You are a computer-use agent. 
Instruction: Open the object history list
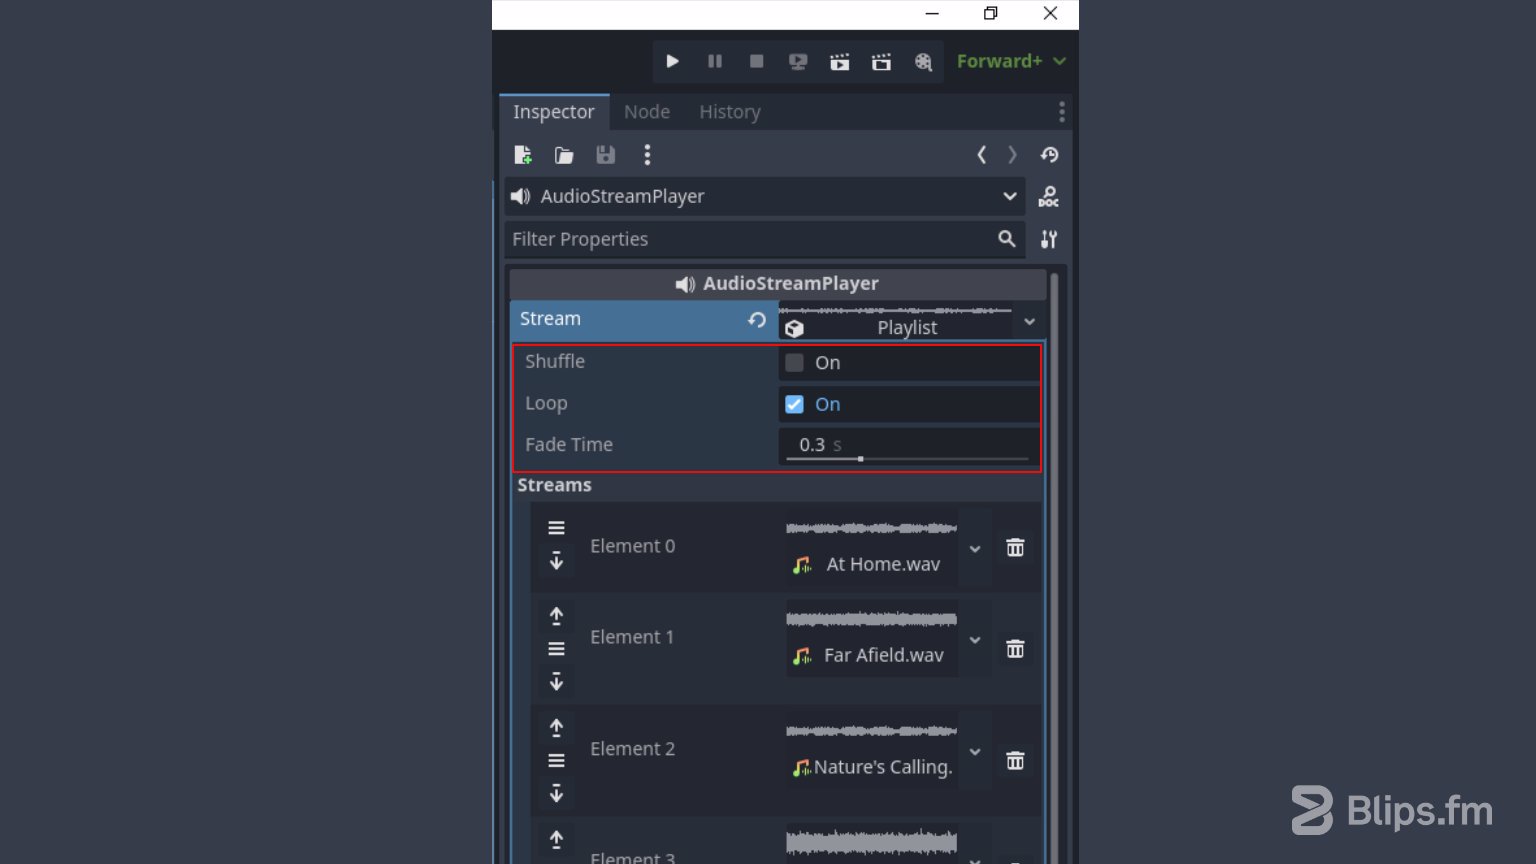pyautogui.click(x=1049, y=155)
